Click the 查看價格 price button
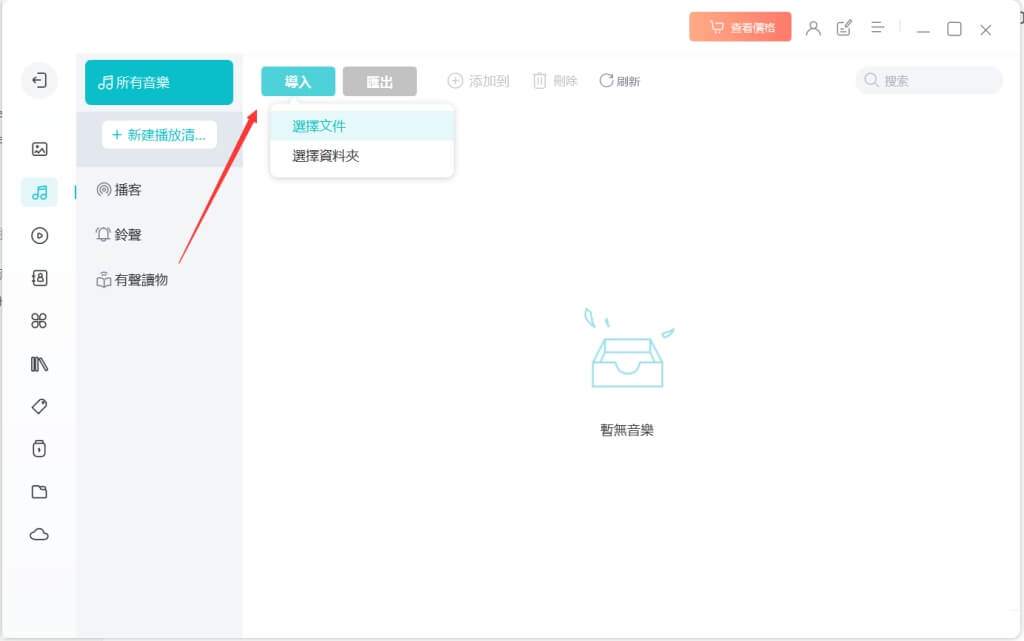Viewport: 1024px width, 641px height. click(740, 27)
